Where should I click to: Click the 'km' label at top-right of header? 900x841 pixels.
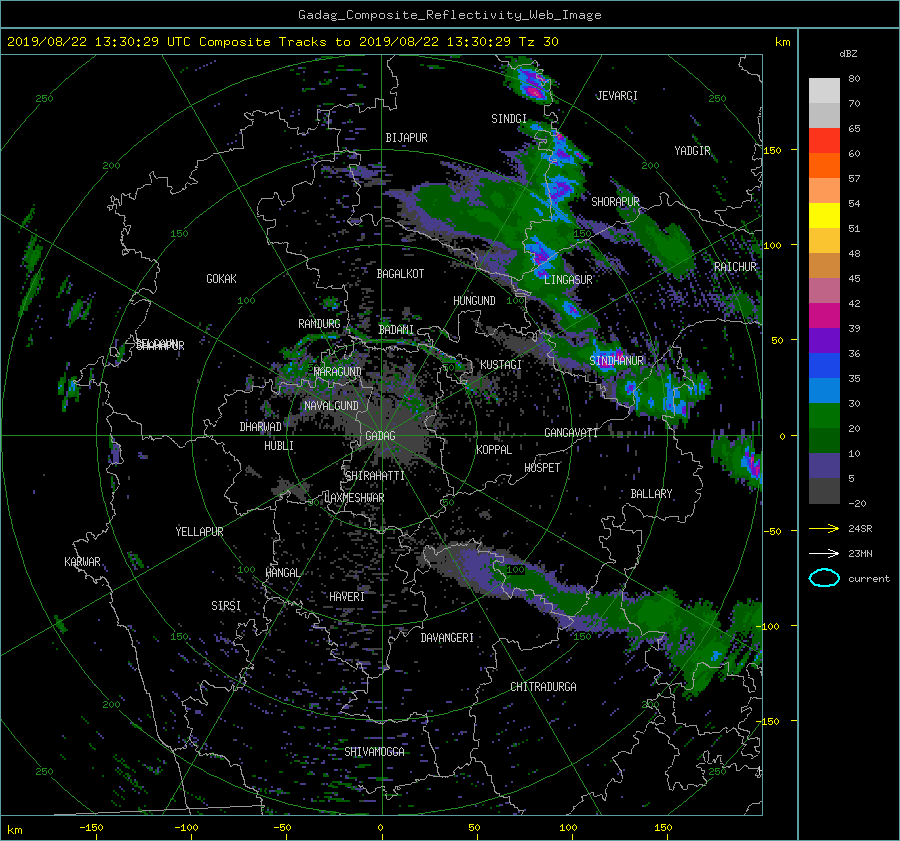[x=782, y=42]
